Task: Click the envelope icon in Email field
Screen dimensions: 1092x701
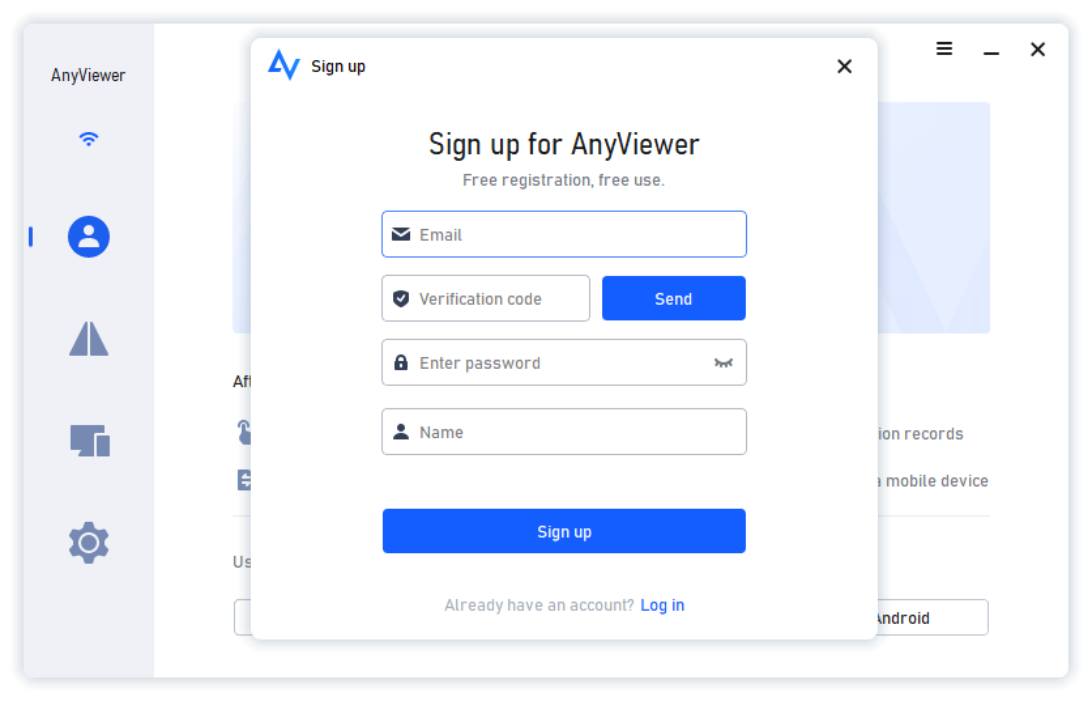Action: click(400, 234)
